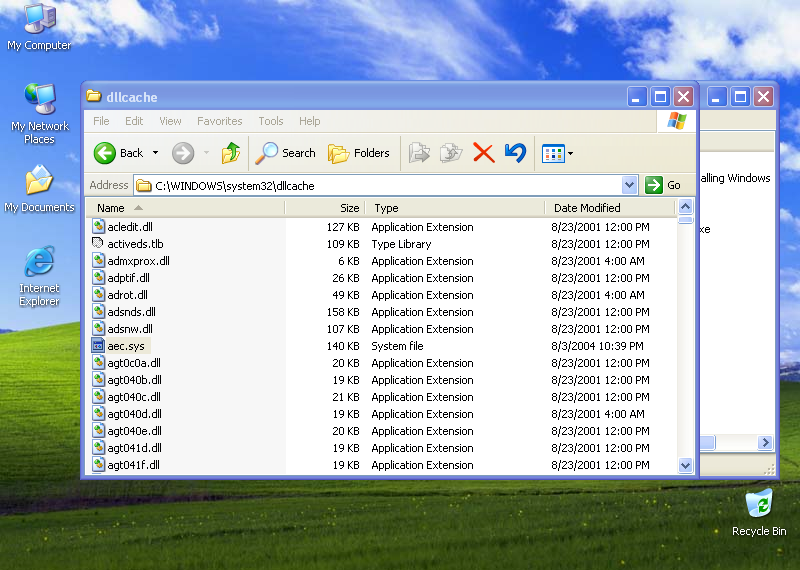Click the Go button
Viewport: 800px width, 570px height.
click(663, 185)
